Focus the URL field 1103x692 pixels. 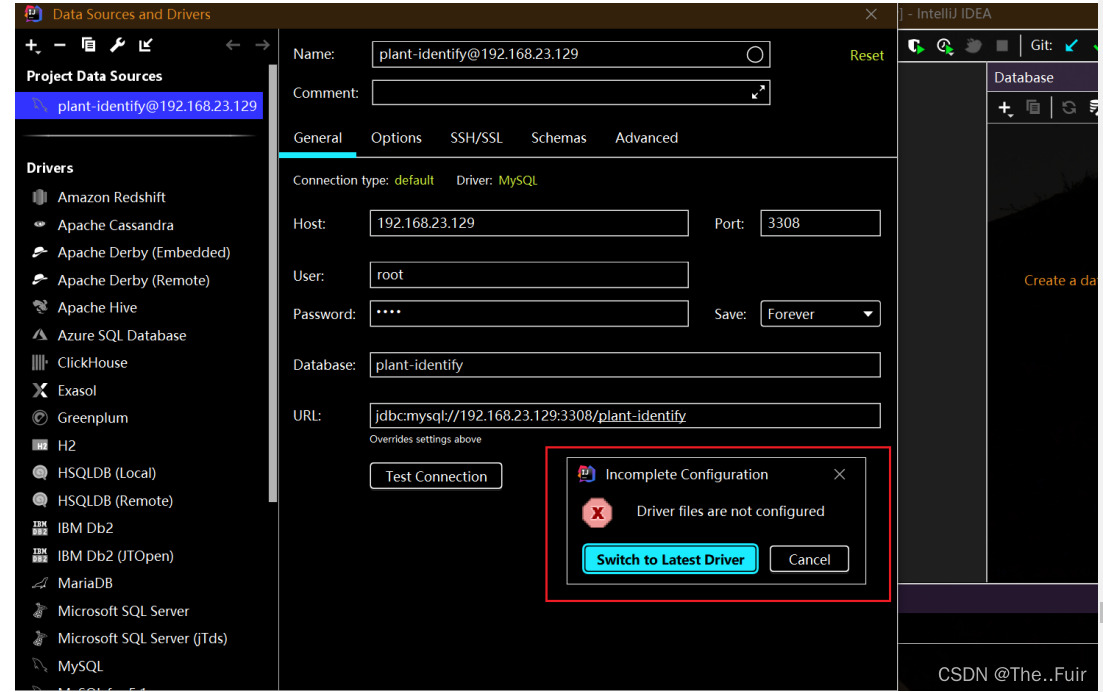click(625, 416)
